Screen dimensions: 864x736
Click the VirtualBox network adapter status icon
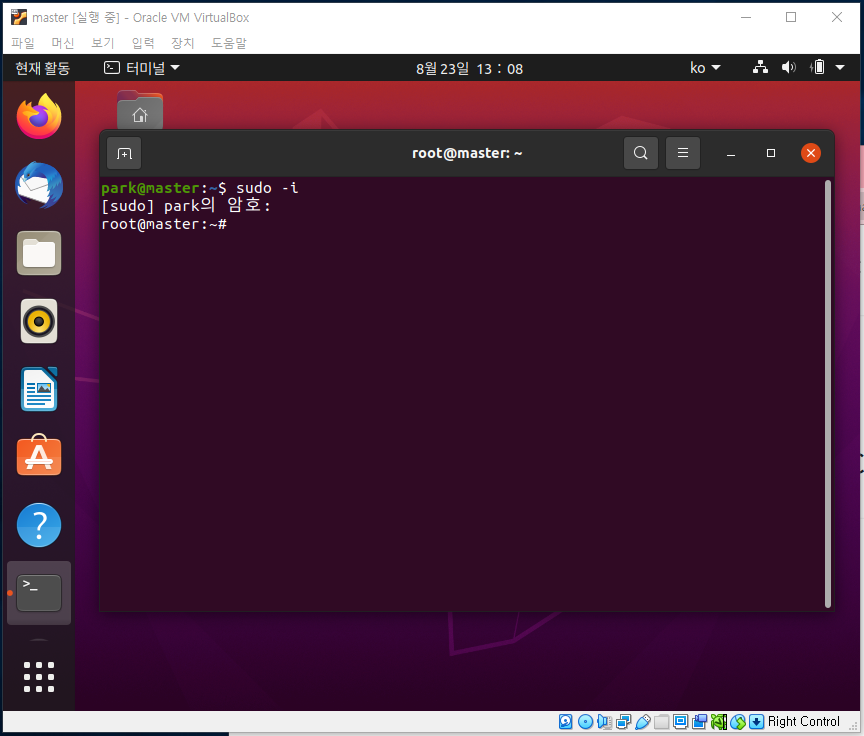[624, 722]
